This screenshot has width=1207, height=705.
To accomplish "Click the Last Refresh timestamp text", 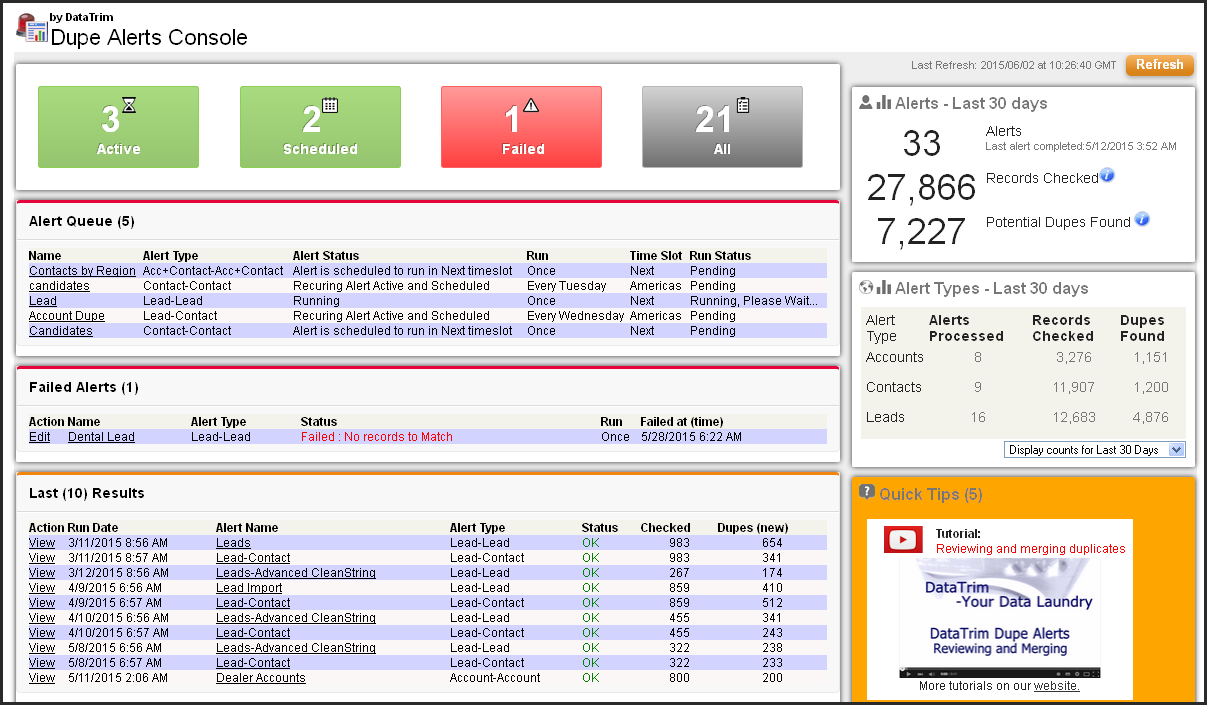I will [1014, 65].
